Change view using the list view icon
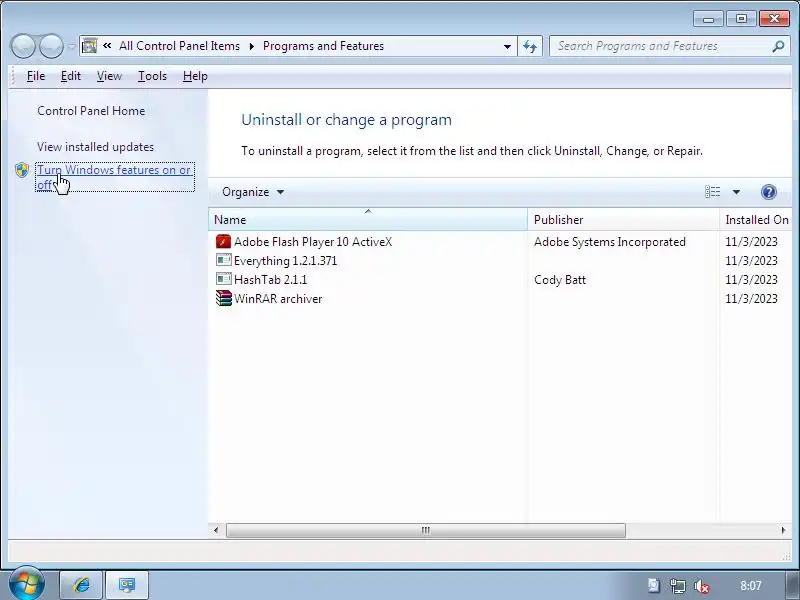This screenshot has width=800, height=600. [713, 192]
